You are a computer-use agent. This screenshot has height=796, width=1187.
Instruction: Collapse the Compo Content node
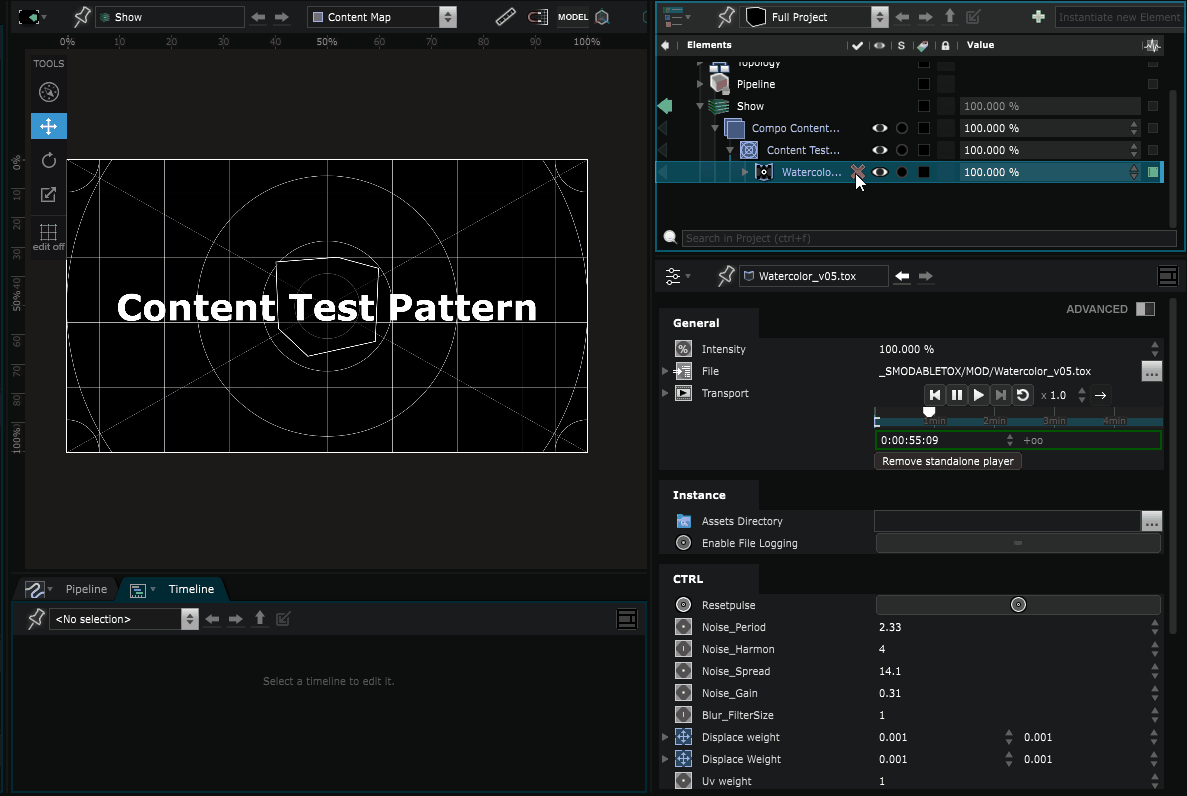(715, 128)
